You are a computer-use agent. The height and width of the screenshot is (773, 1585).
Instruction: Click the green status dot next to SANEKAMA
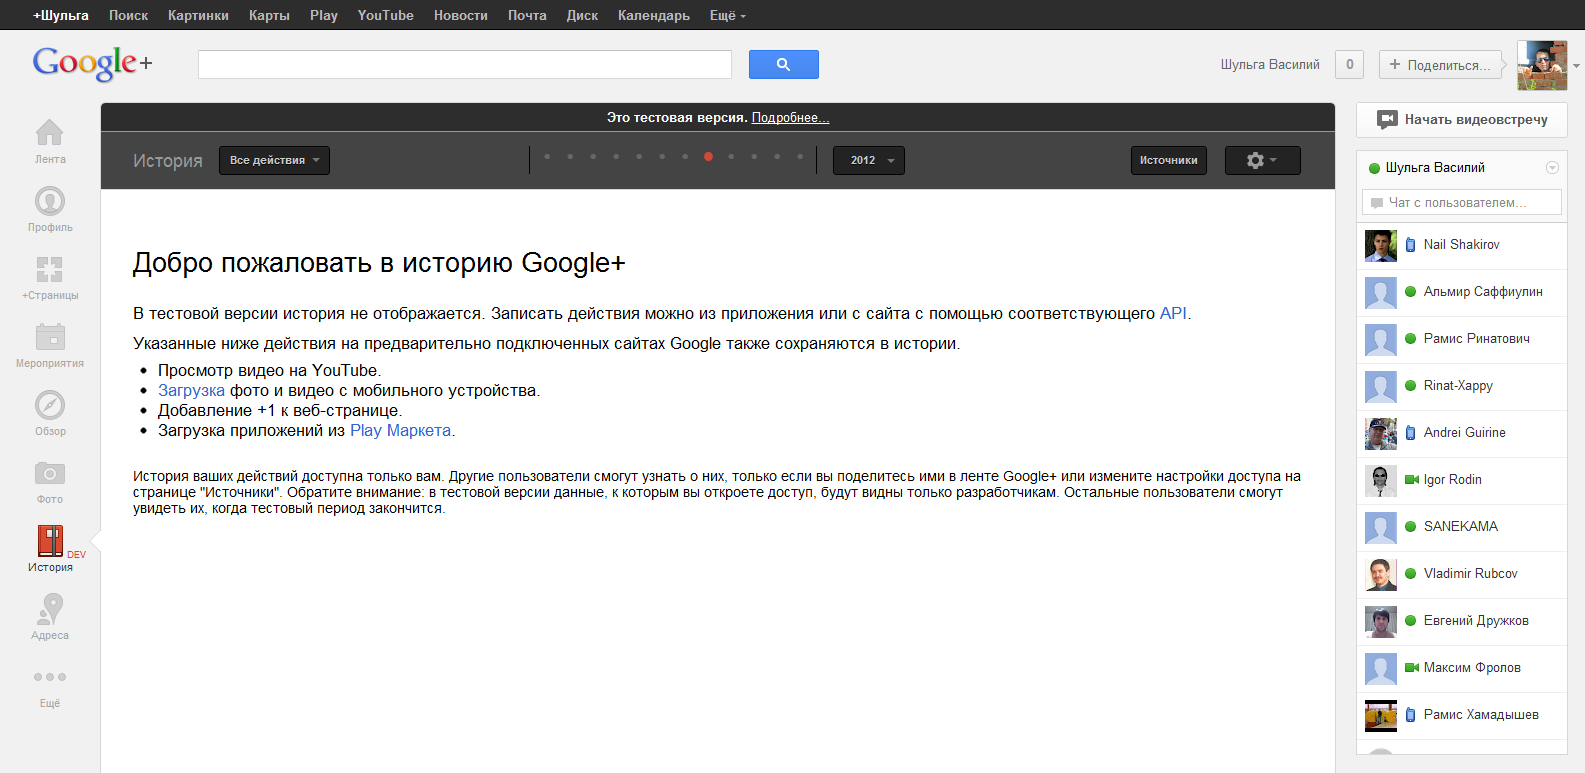pos(1411,527)
